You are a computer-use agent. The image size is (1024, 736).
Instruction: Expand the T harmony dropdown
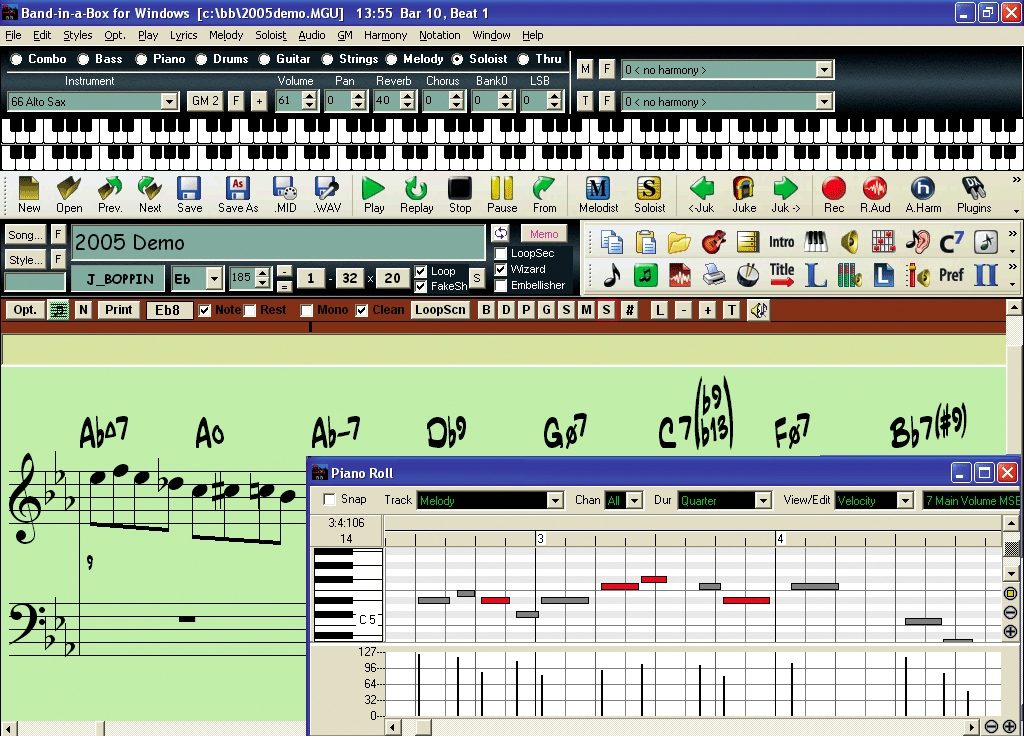coord(824,101)
